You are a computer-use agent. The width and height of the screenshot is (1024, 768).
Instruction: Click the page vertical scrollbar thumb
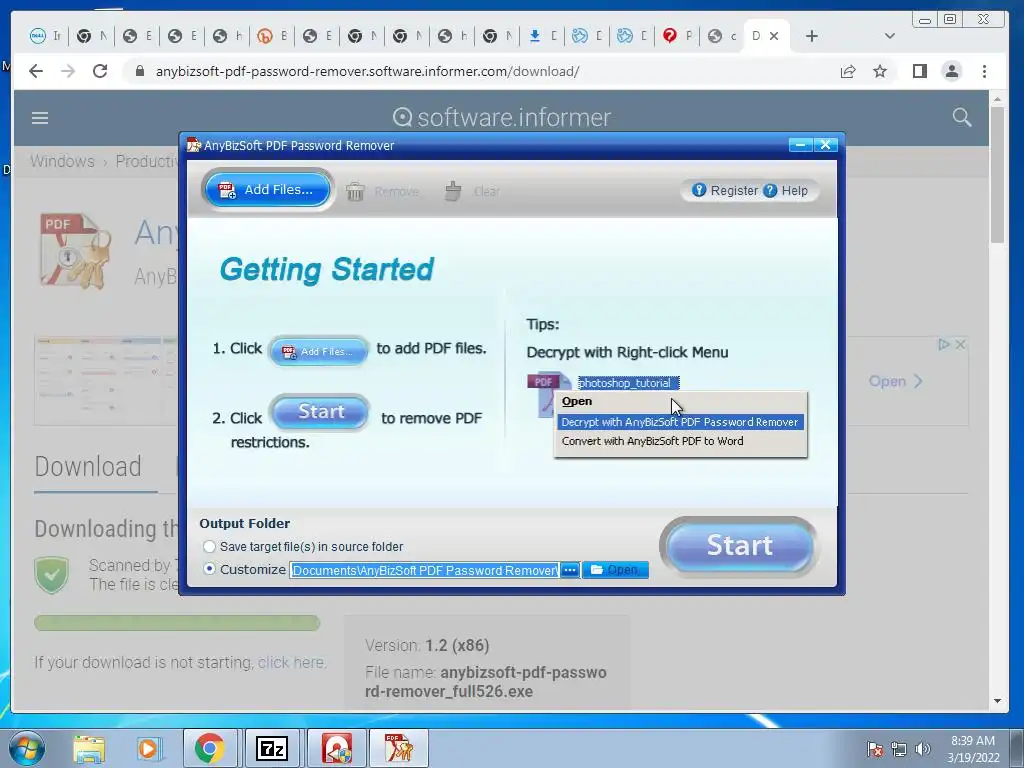click(997, 175)
